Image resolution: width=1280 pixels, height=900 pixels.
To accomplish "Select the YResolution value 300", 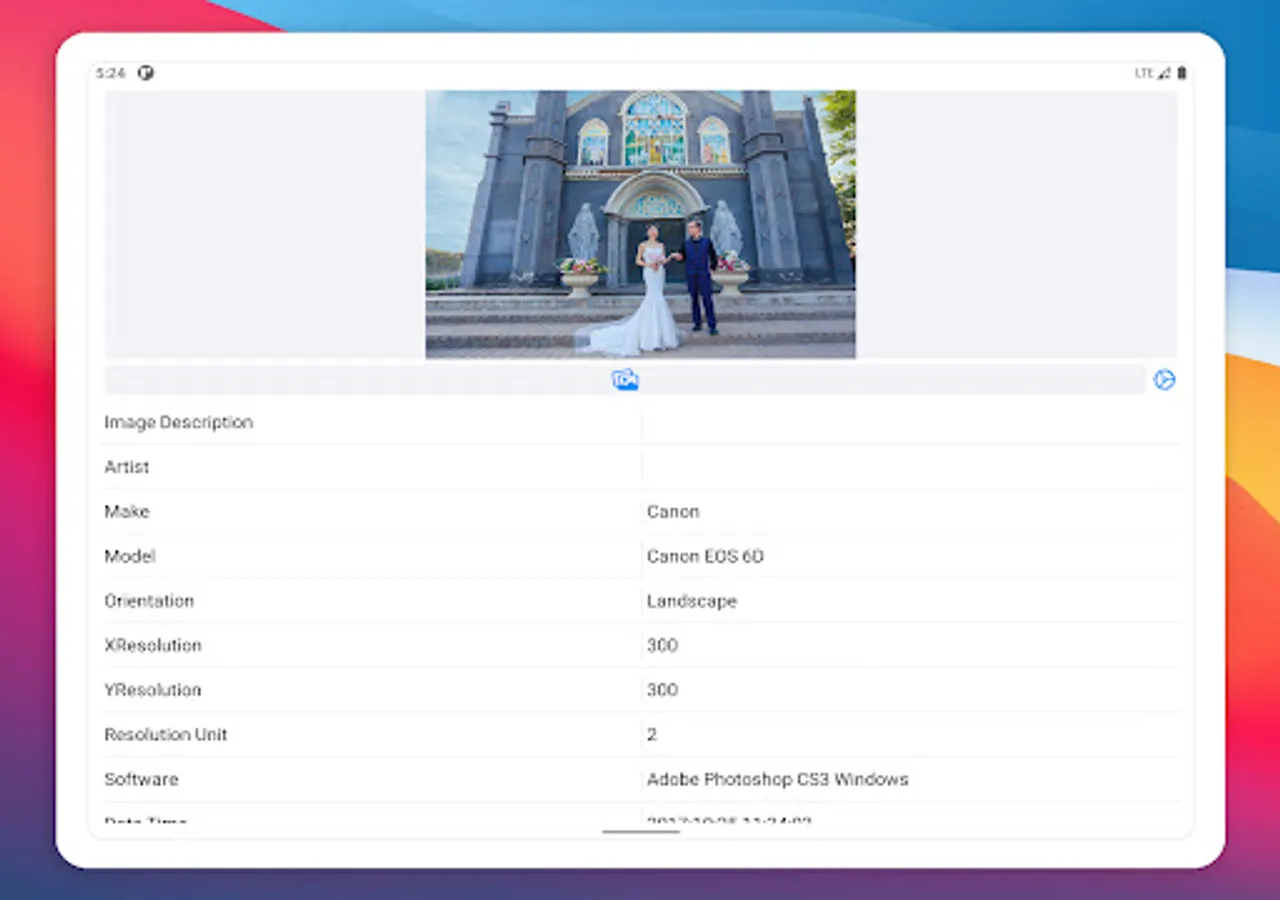I will click(662, 690).
